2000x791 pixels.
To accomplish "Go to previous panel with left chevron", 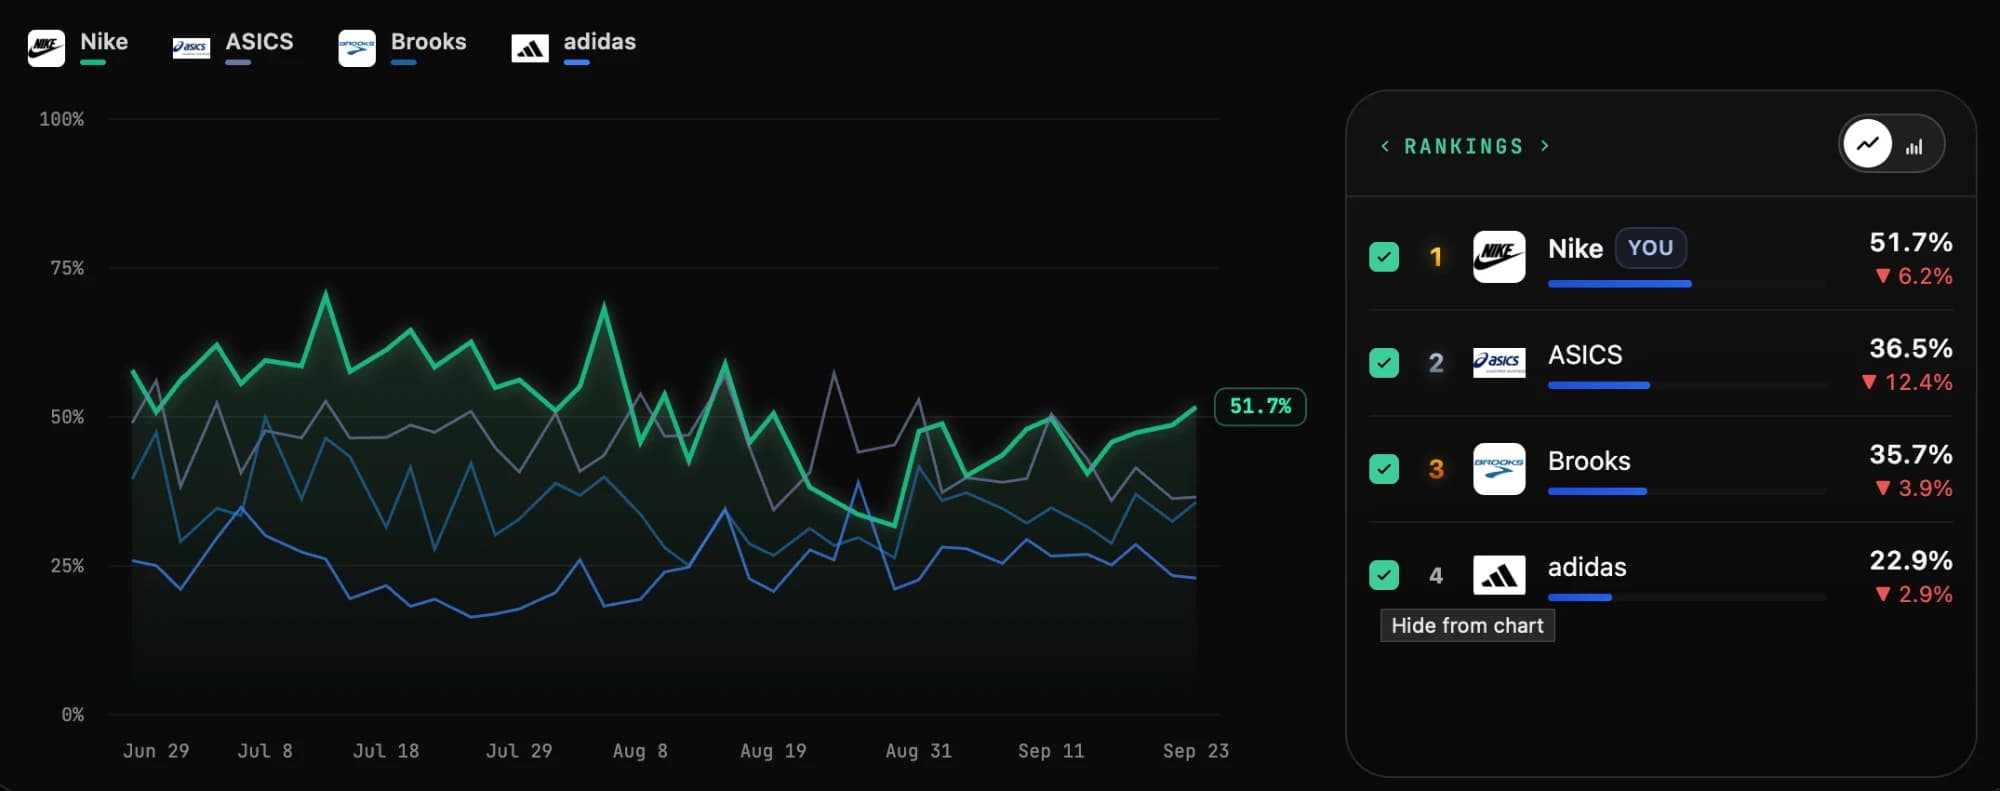I will [x=1385, y=146].
